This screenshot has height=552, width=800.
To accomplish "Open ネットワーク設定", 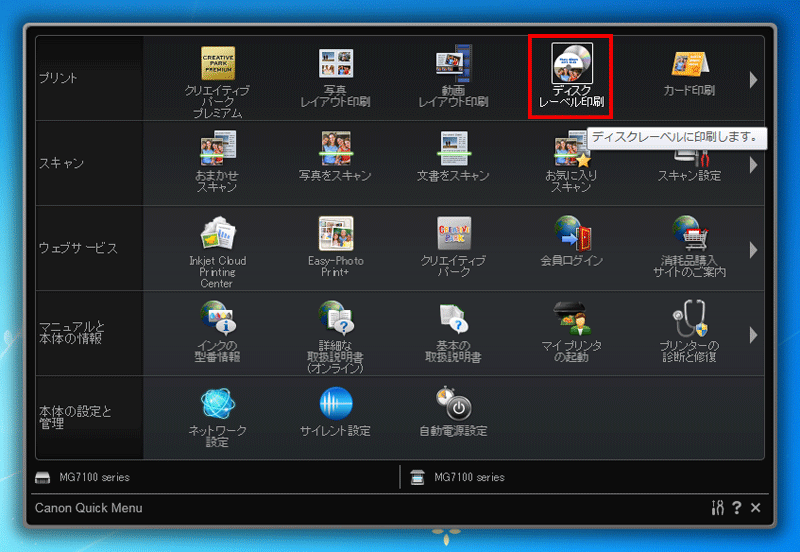I will tap(217, 417).
